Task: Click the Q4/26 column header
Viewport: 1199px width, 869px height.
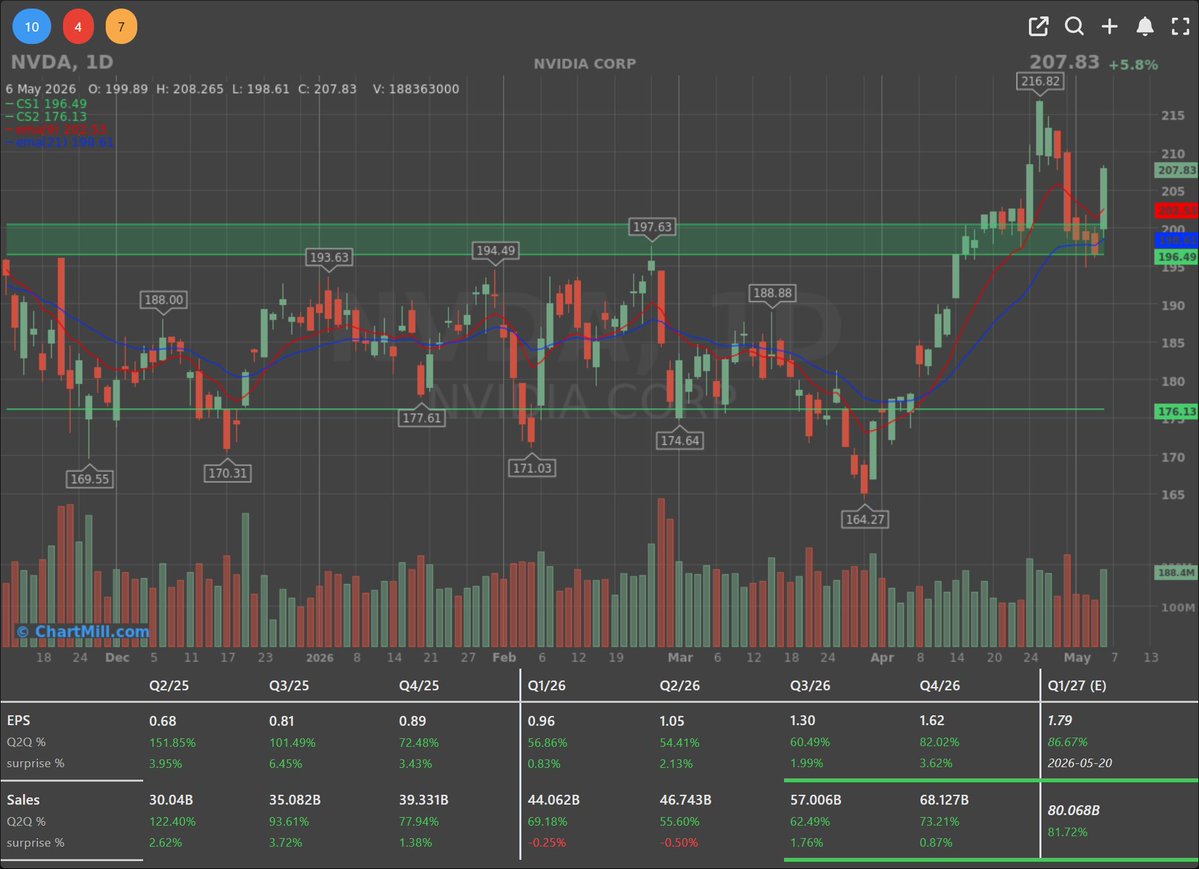Action: click(940, 685)
